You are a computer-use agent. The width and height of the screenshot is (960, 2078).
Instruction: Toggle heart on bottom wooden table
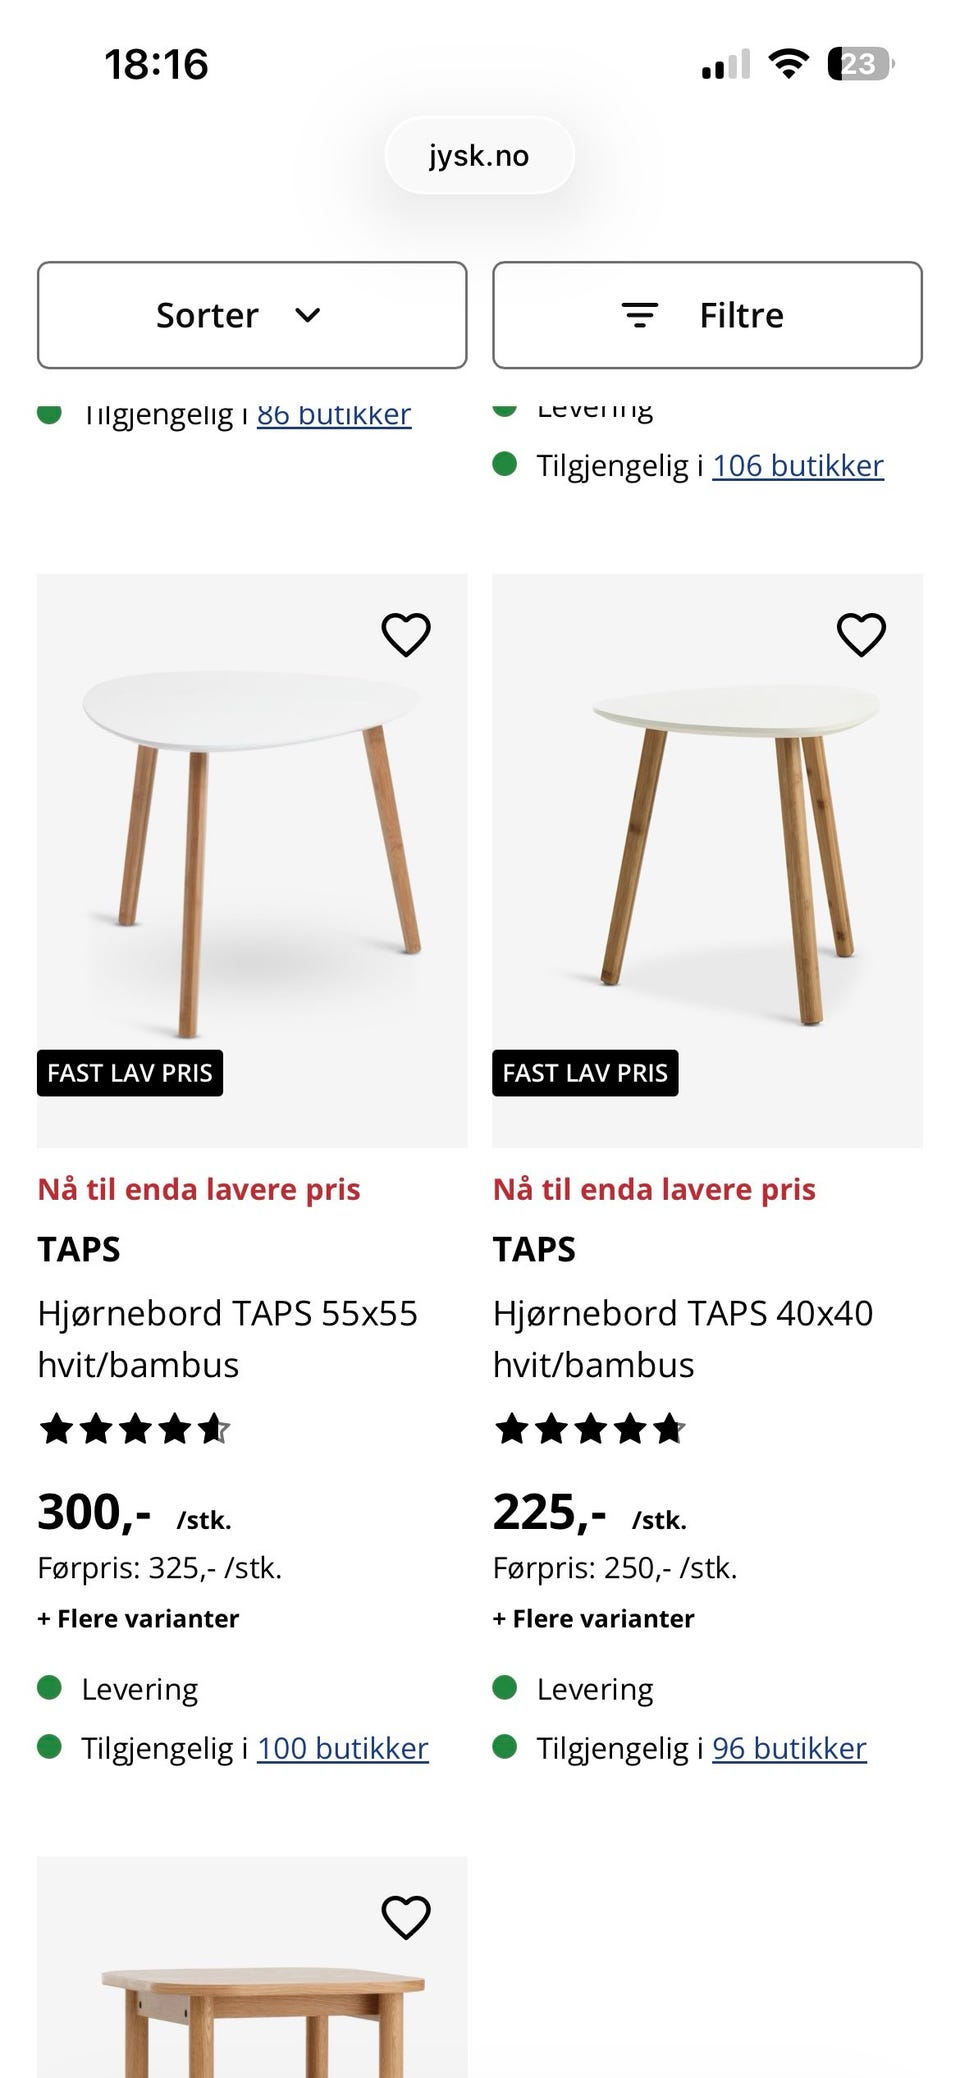[x=405, y=1917]
